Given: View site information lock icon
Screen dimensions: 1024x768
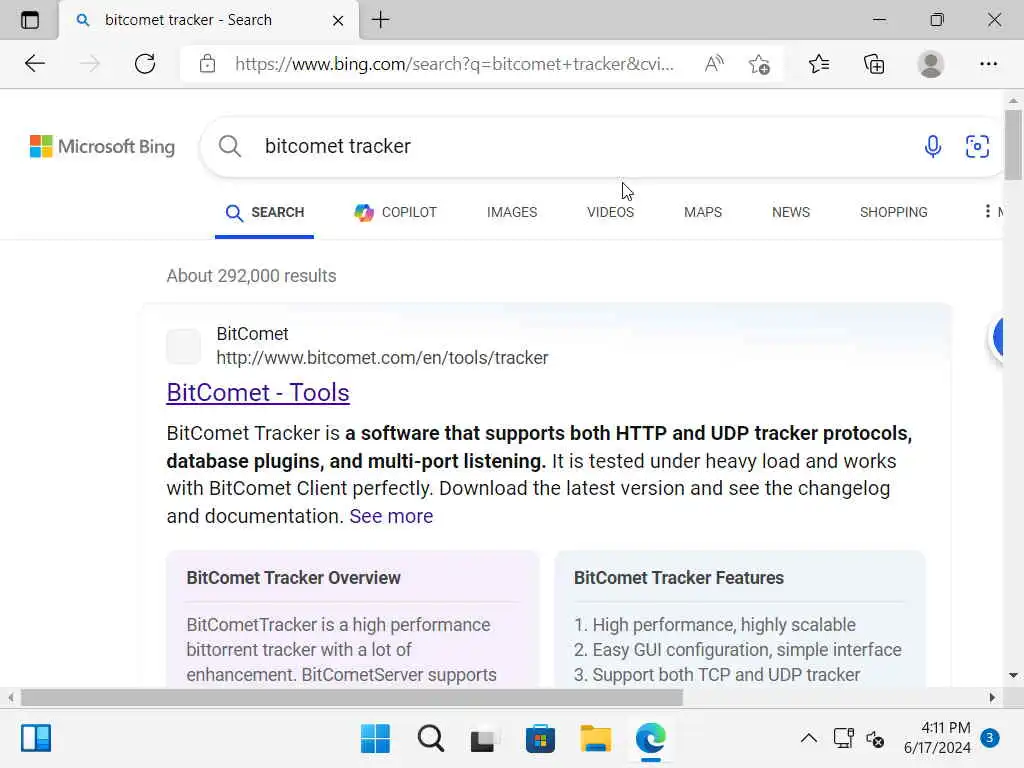Looking at the screenshot, I should (x=208, y=64).
